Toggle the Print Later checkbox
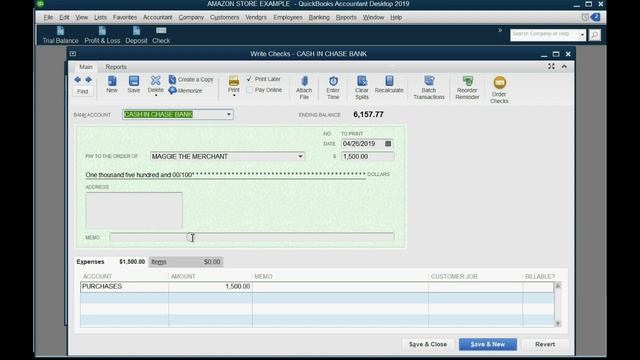 (249, 79)
